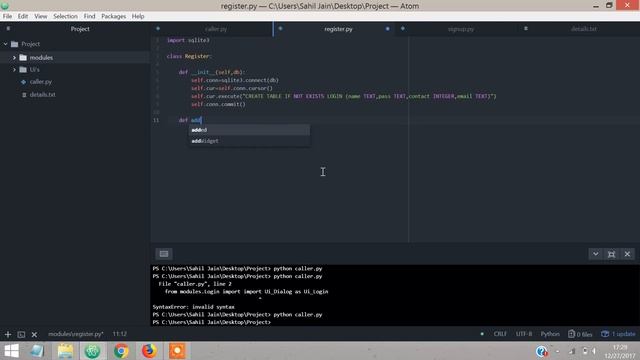
Task: Add a new terminal with plus icon
Action: pos(8,334)
